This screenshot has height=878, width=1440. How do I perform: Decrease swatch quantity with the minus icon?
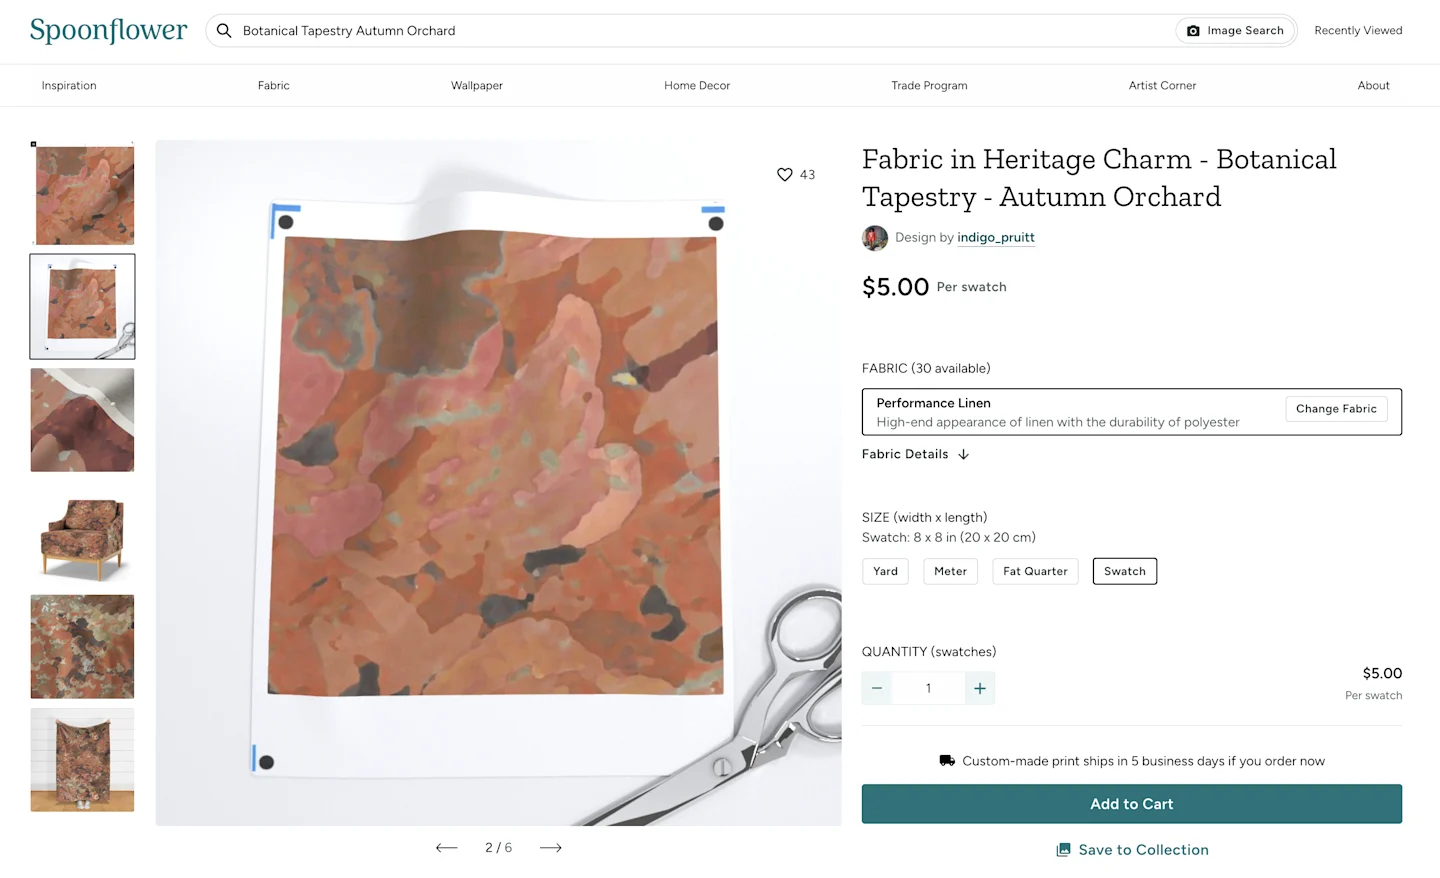pyautogui.click(x=876, y=688)
